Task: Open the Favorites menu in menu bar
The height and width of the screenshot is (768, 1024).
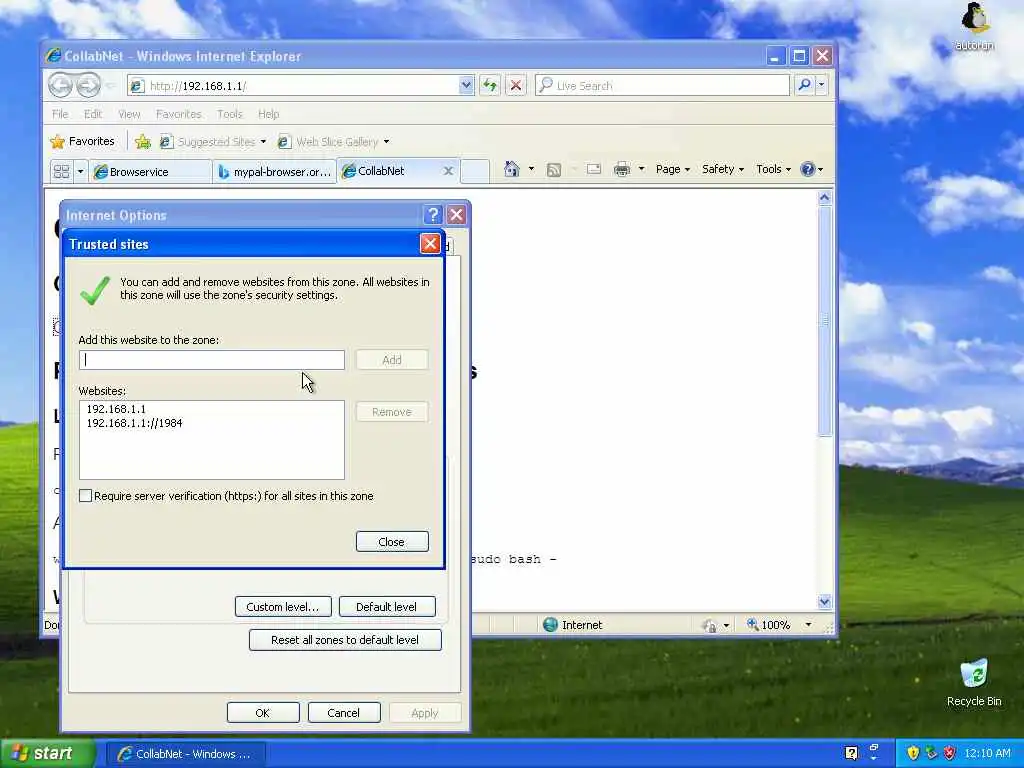Action: click(178, 114)
